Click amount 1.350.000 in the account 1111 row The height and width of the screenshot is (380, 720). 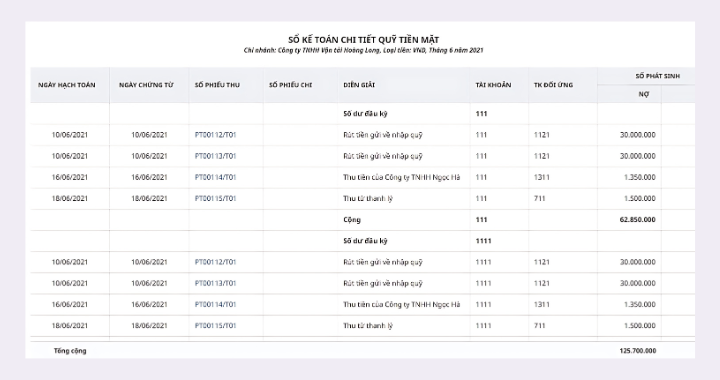tap(640, 304)
